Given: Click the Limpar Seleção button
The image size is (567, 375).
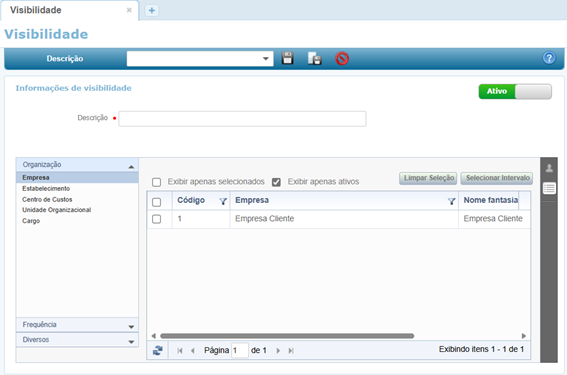Looking at the screenshot, I should point(428,178).
